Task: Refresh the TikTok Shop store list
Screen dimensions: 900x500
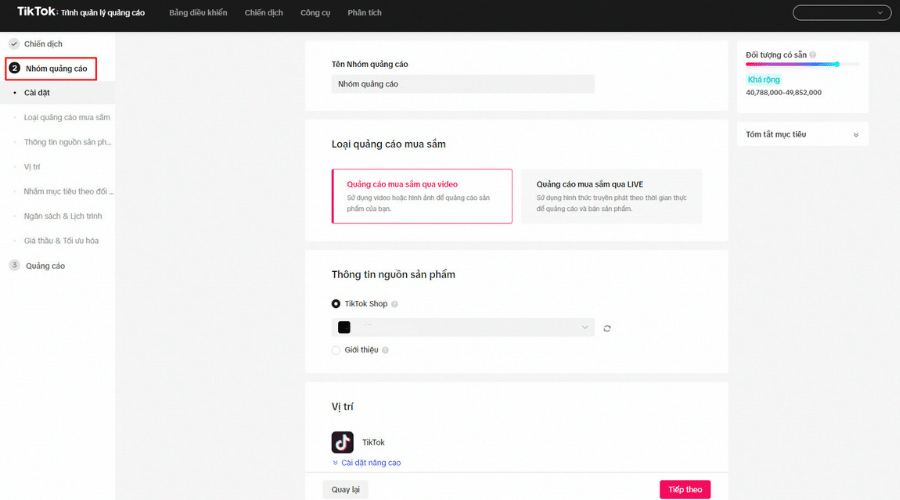Action: tap(607, 328)
